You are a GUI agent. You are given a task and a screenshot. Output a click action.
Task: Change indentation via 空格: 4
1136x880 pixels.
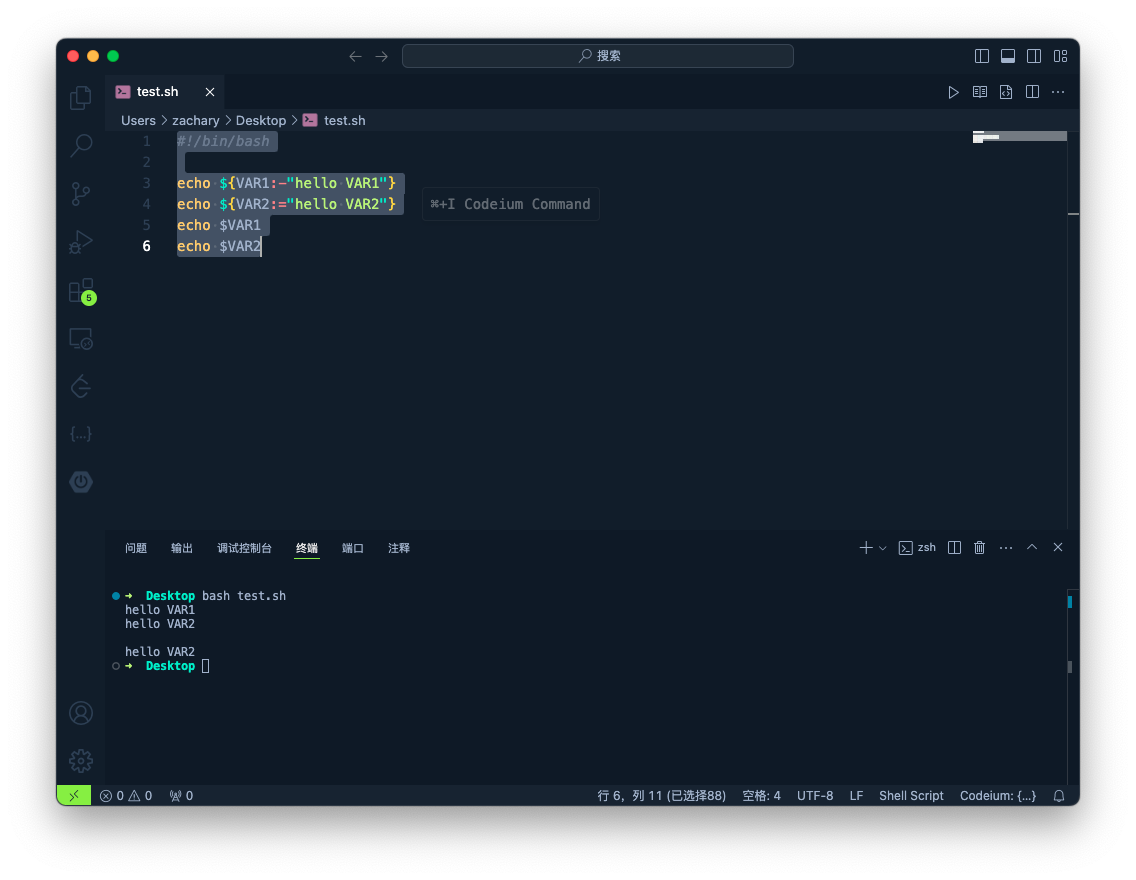coord(761,795)
